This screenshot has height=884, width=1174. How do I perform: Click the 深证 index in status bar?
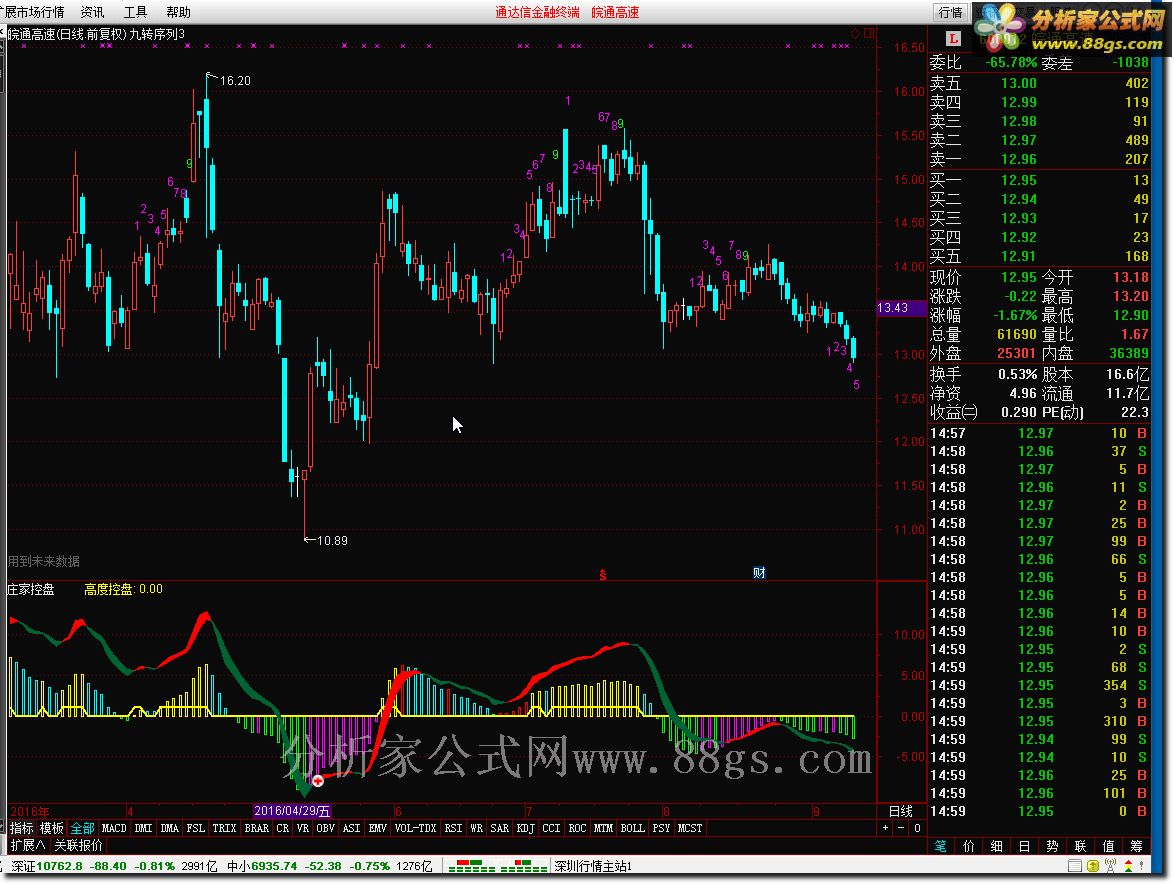tap(114, 866)
